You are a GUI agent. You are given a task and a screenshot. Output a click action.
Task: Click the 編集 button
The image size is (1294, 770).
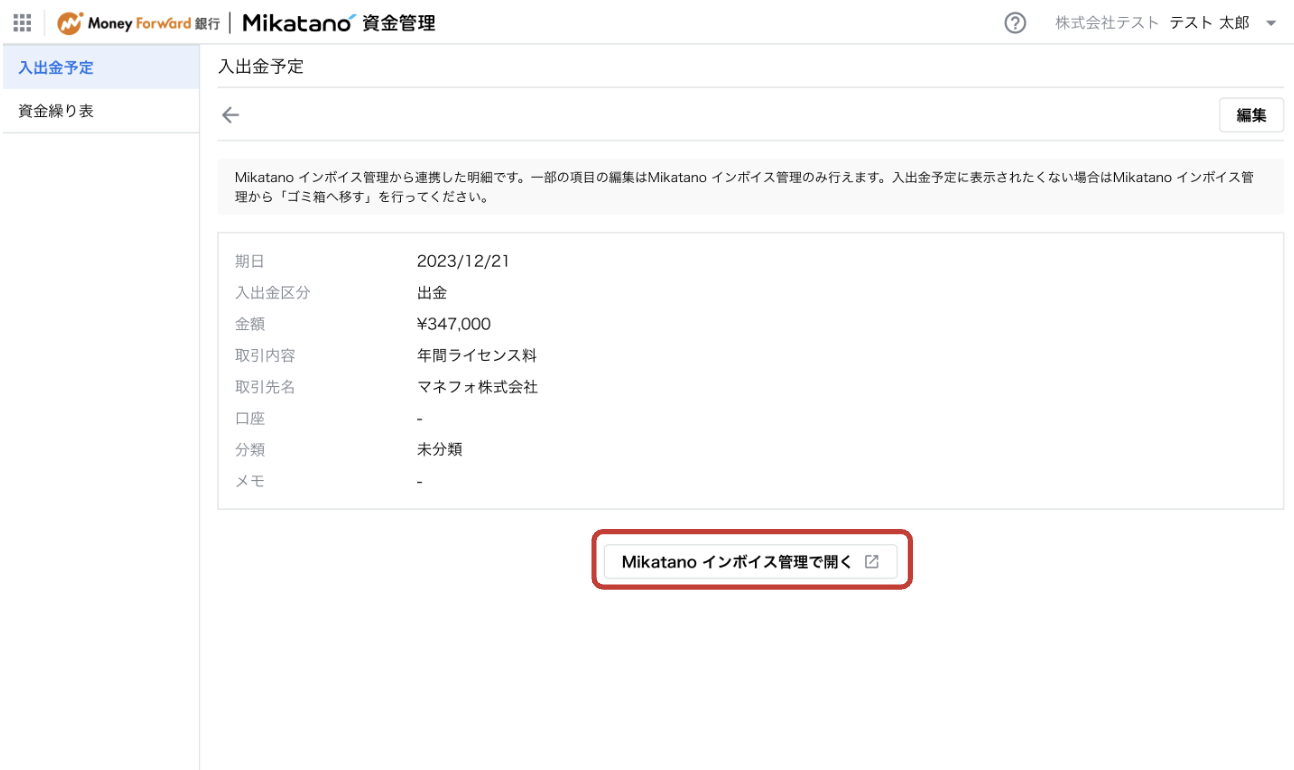click(1251, 115)
